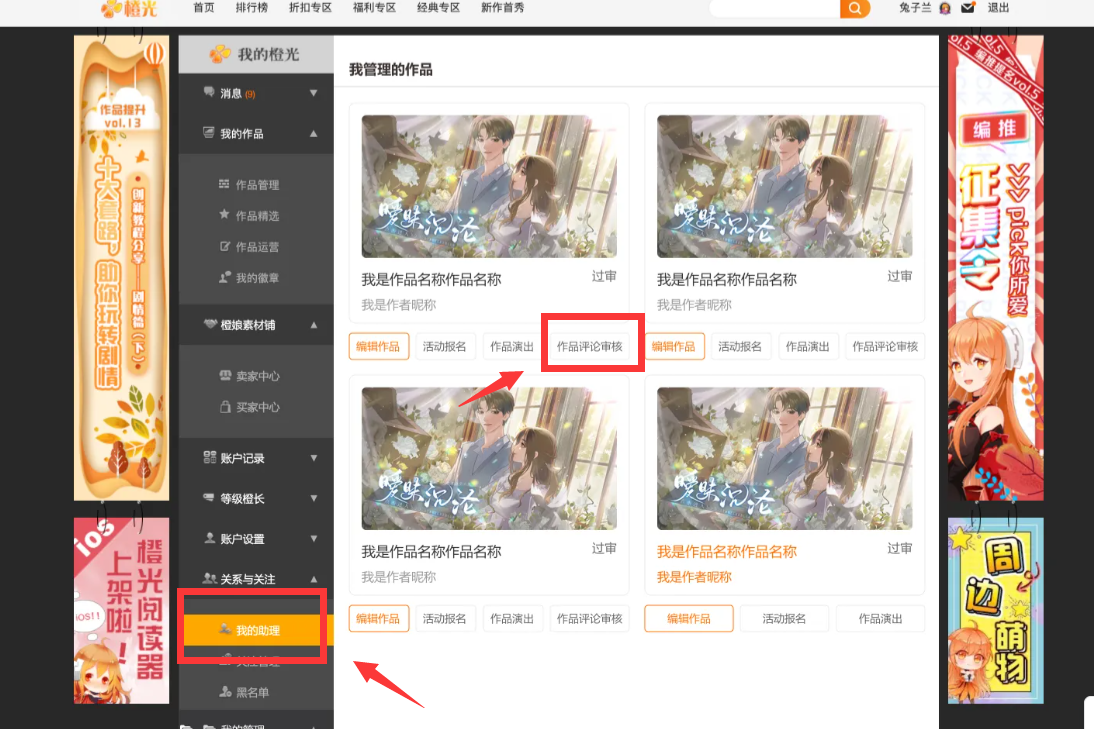
Task: Click 退出 to log out
Action: (x=998, y=8)
